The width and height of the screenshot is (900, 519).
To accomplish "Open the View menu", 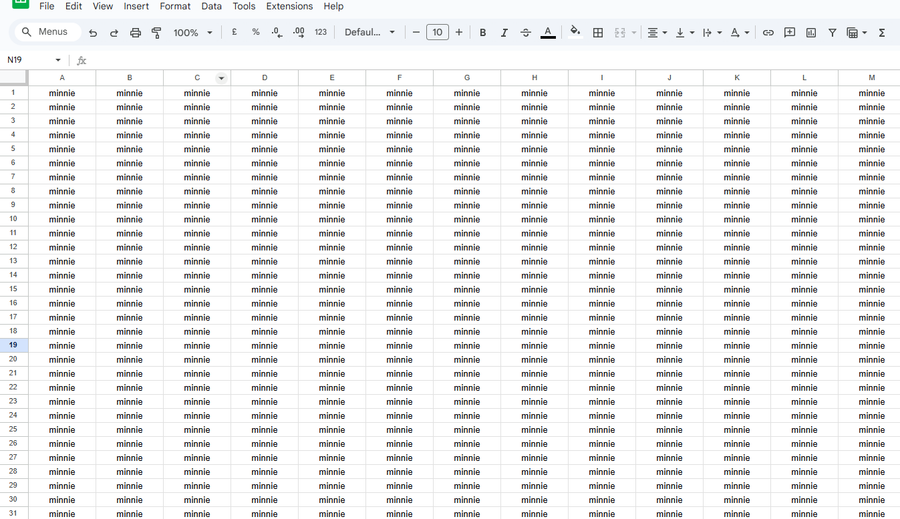I will click(103, 6).
